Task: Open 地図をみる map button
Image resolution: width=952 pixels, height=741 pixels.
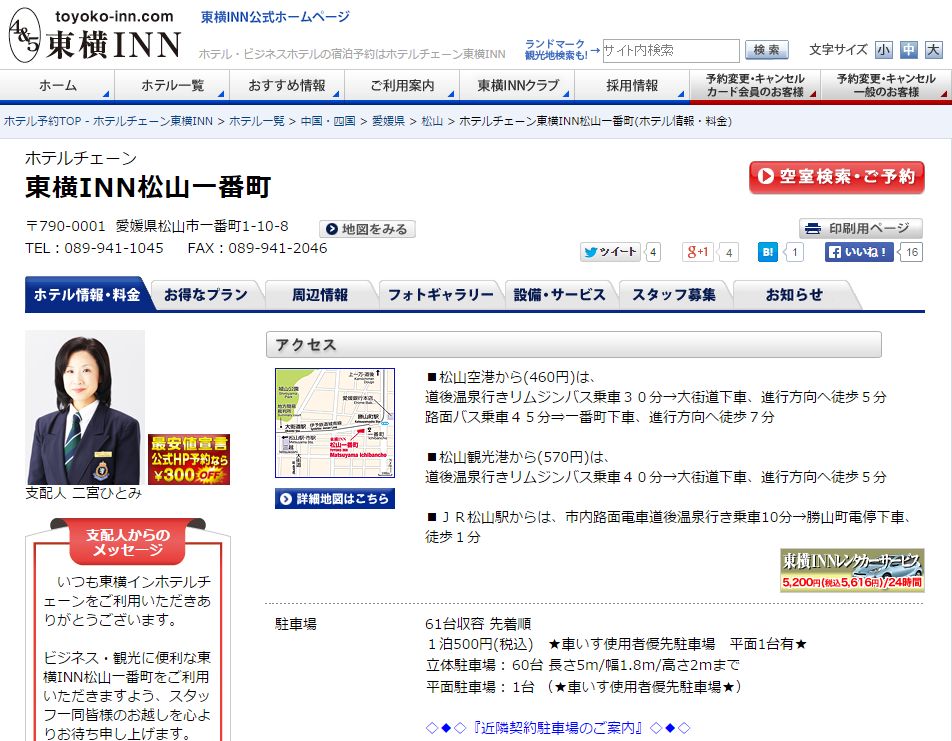Action: (367, 229)
